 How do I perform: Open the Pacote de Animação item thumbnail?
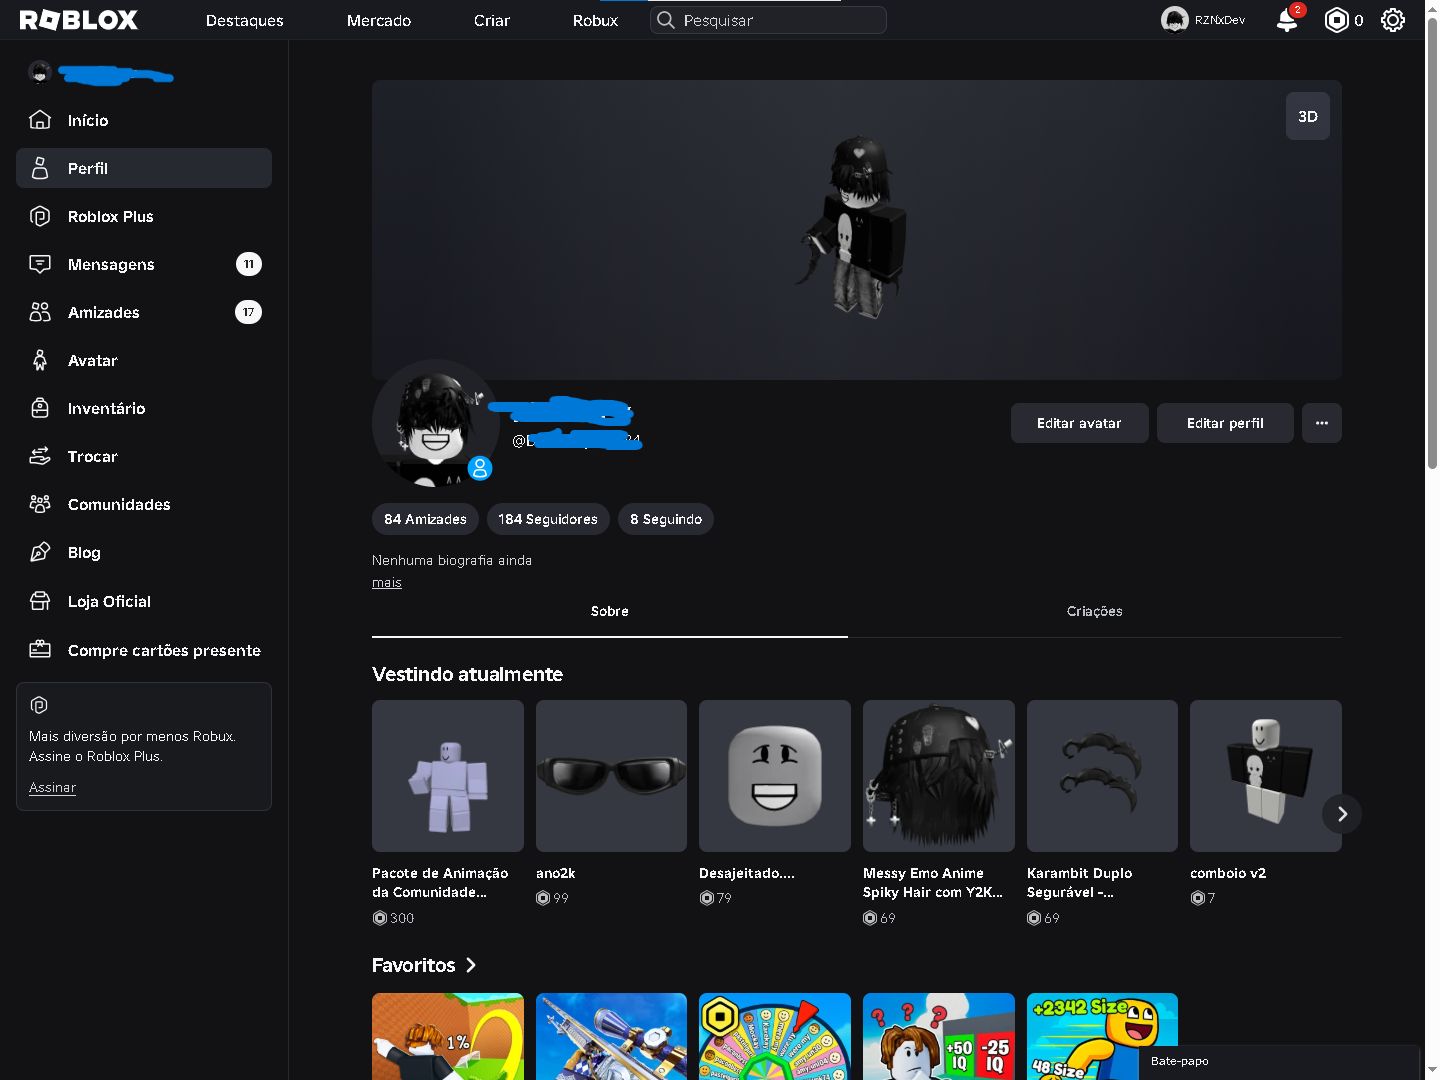click(448, 776)
